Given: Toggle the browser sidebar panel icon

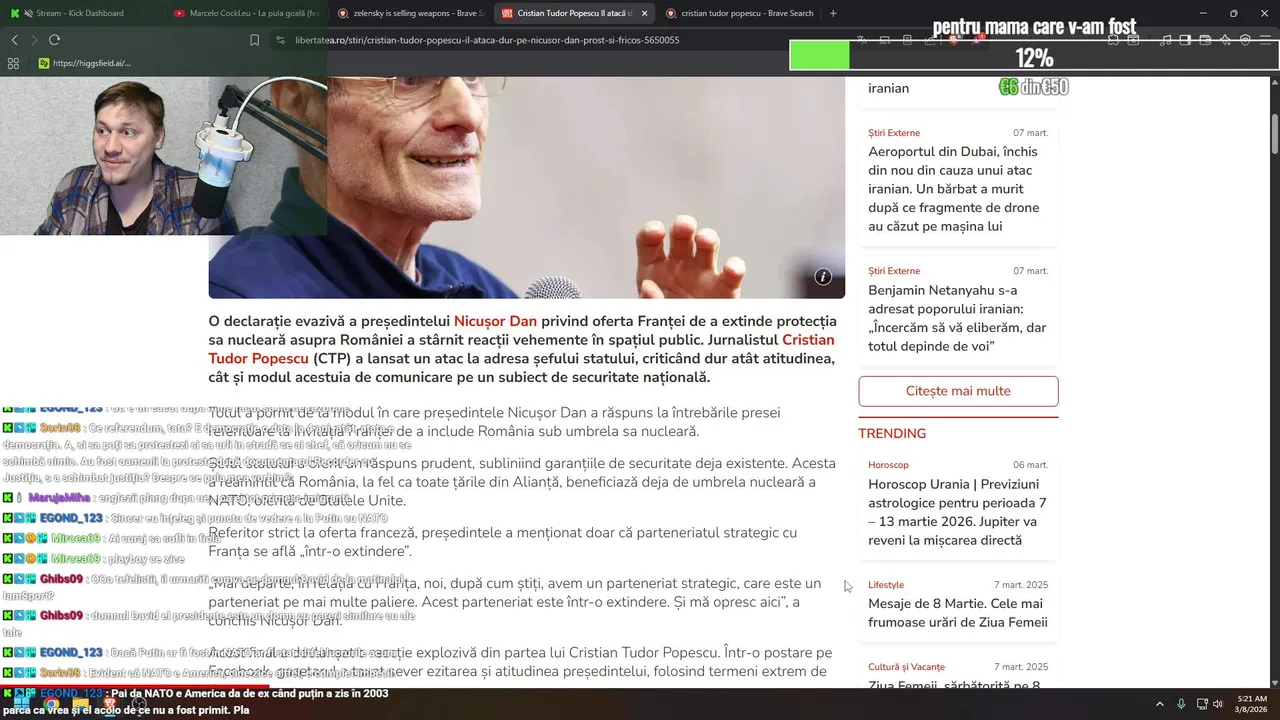Looking at the screenshot, I should tap(1185, 40).
